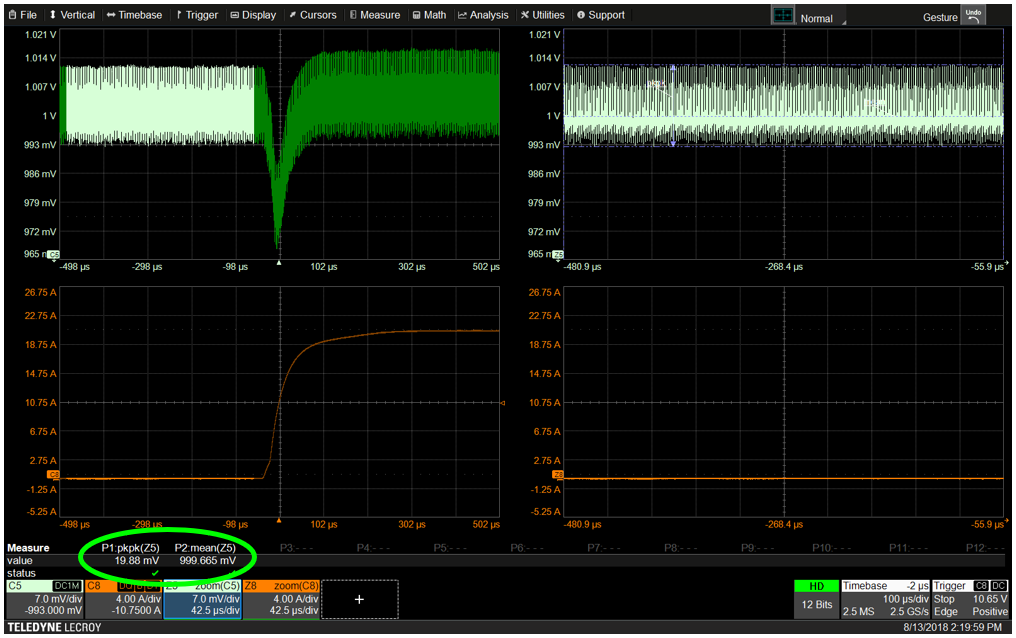
Task: Click the P1 pkpk(Z5) measurement
Action: point(130,548)
